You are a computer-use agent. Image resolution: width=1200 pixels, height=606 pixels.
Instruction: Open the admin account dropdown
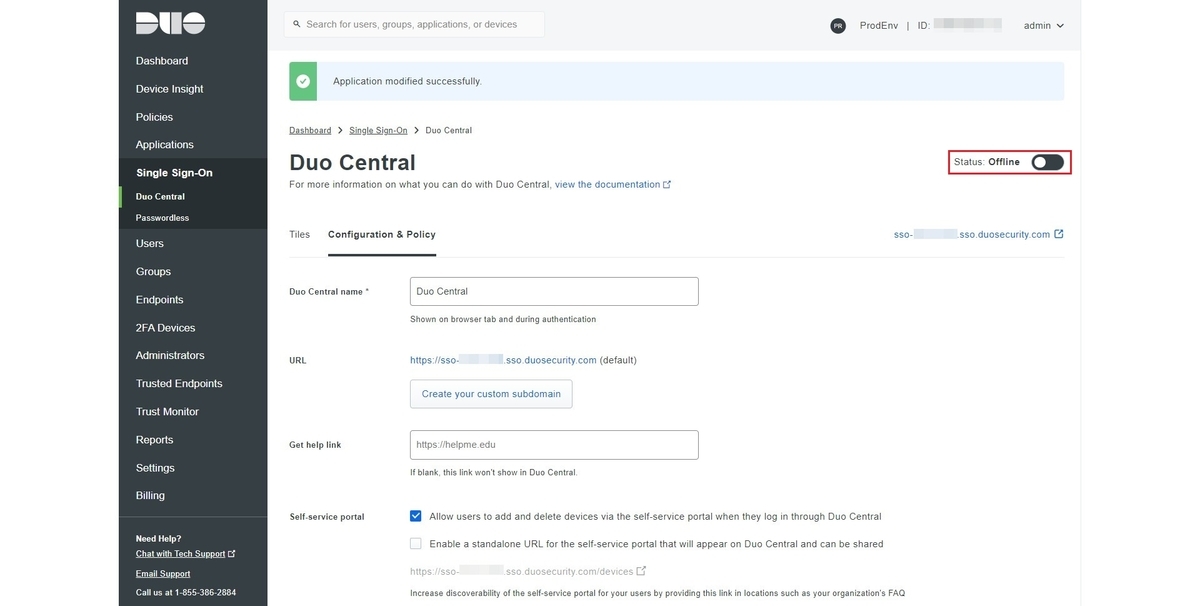(1043, 26)
